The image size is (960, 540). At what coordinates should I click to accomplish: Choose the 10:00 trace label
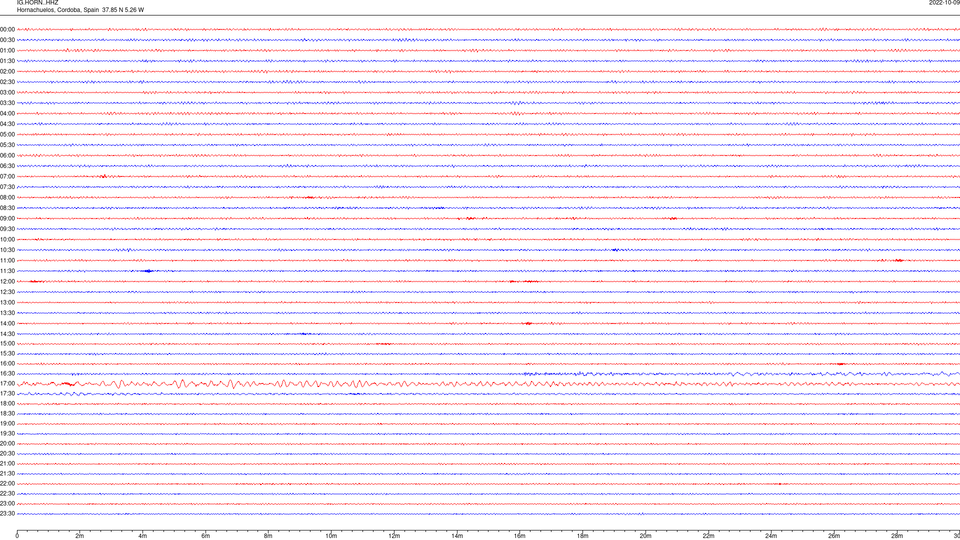(x=7, y=239)
